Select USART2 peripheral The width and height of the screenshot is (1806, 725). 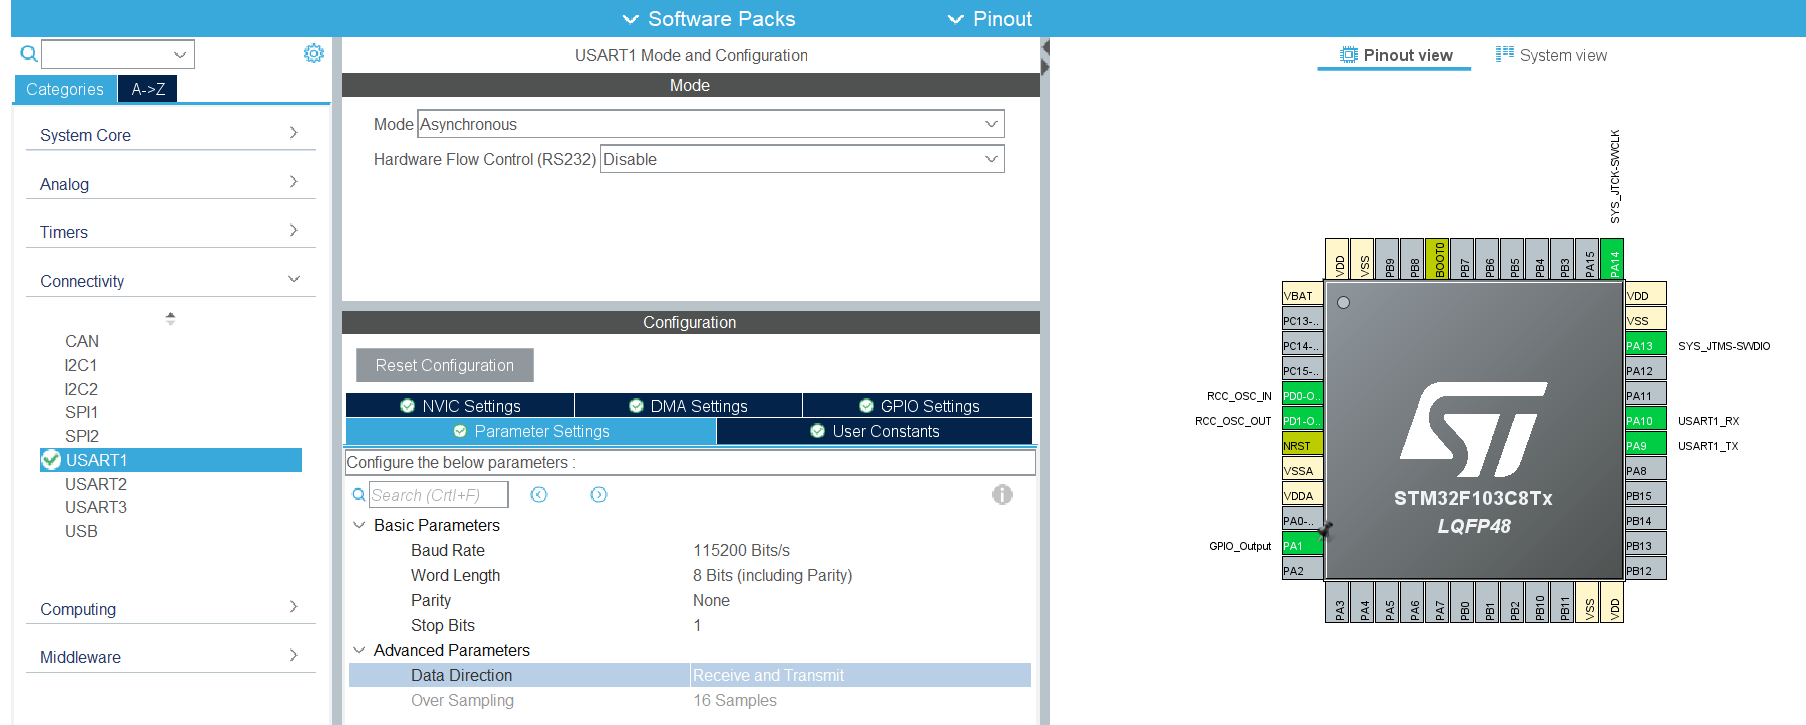point(96,484)
